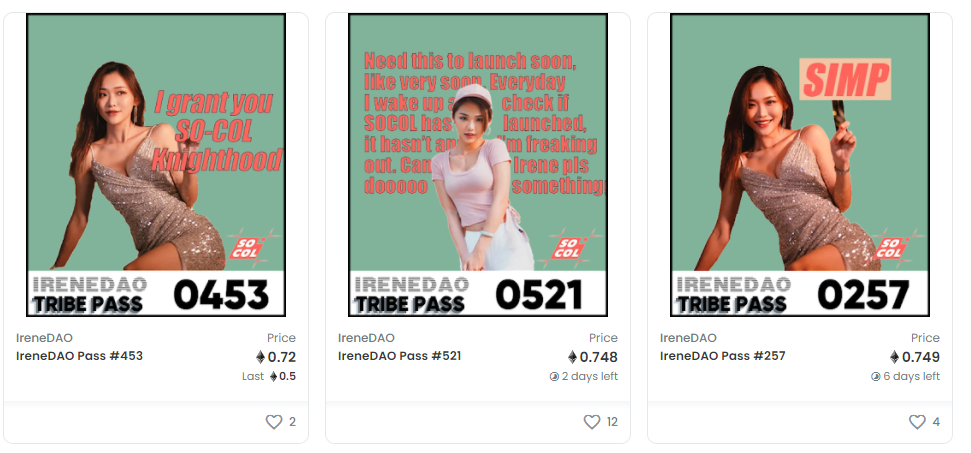Click clock icon next to 6 days left
971x453 pixels.
coord(876,376)
